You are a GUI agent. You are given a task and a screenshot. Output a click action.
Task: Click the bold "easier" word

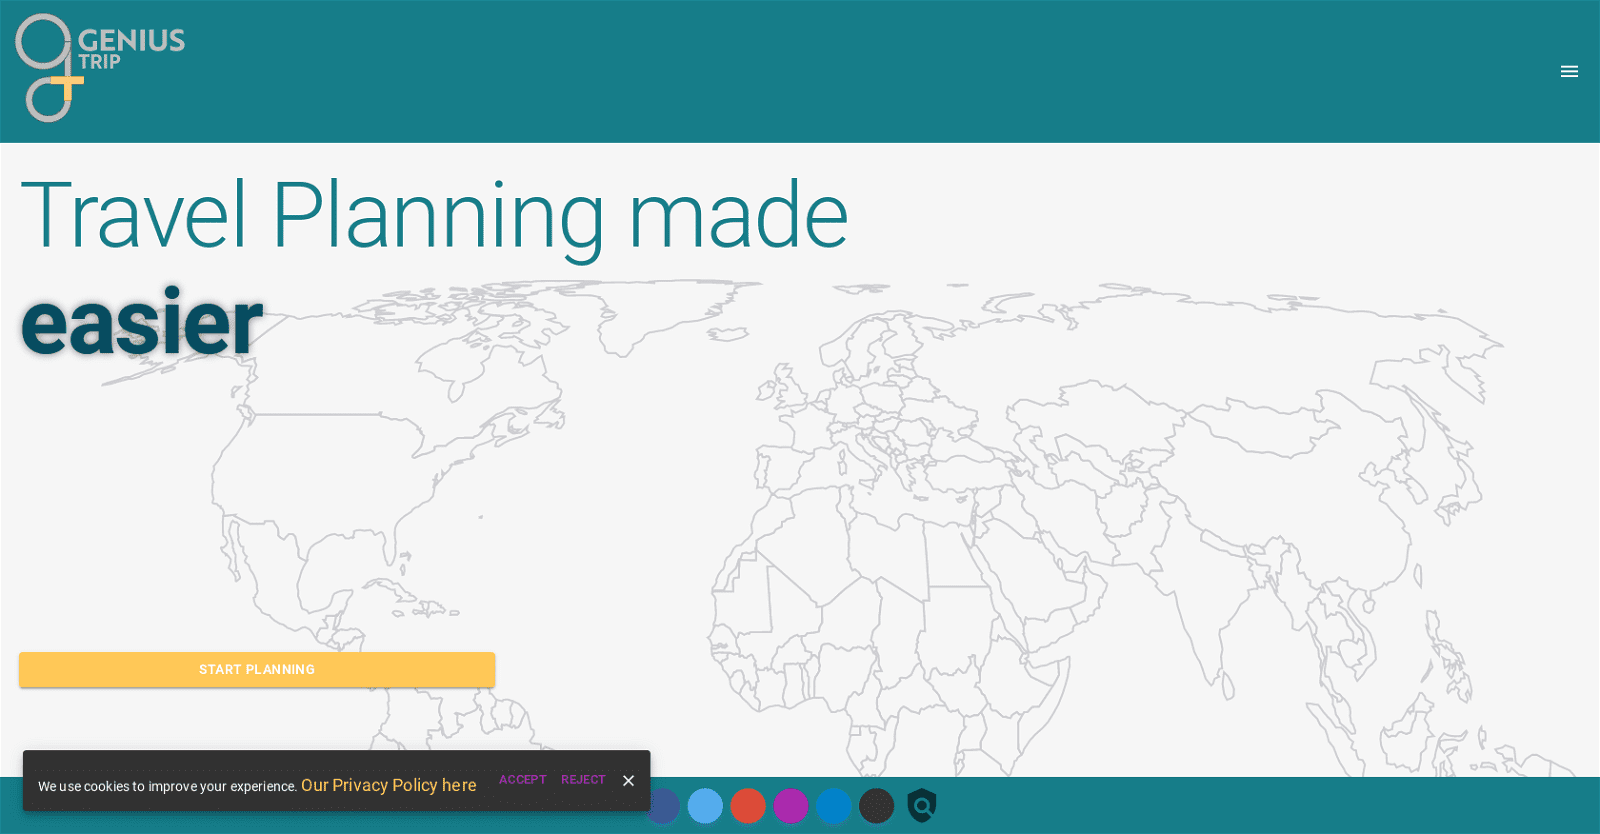pos(141,323)
